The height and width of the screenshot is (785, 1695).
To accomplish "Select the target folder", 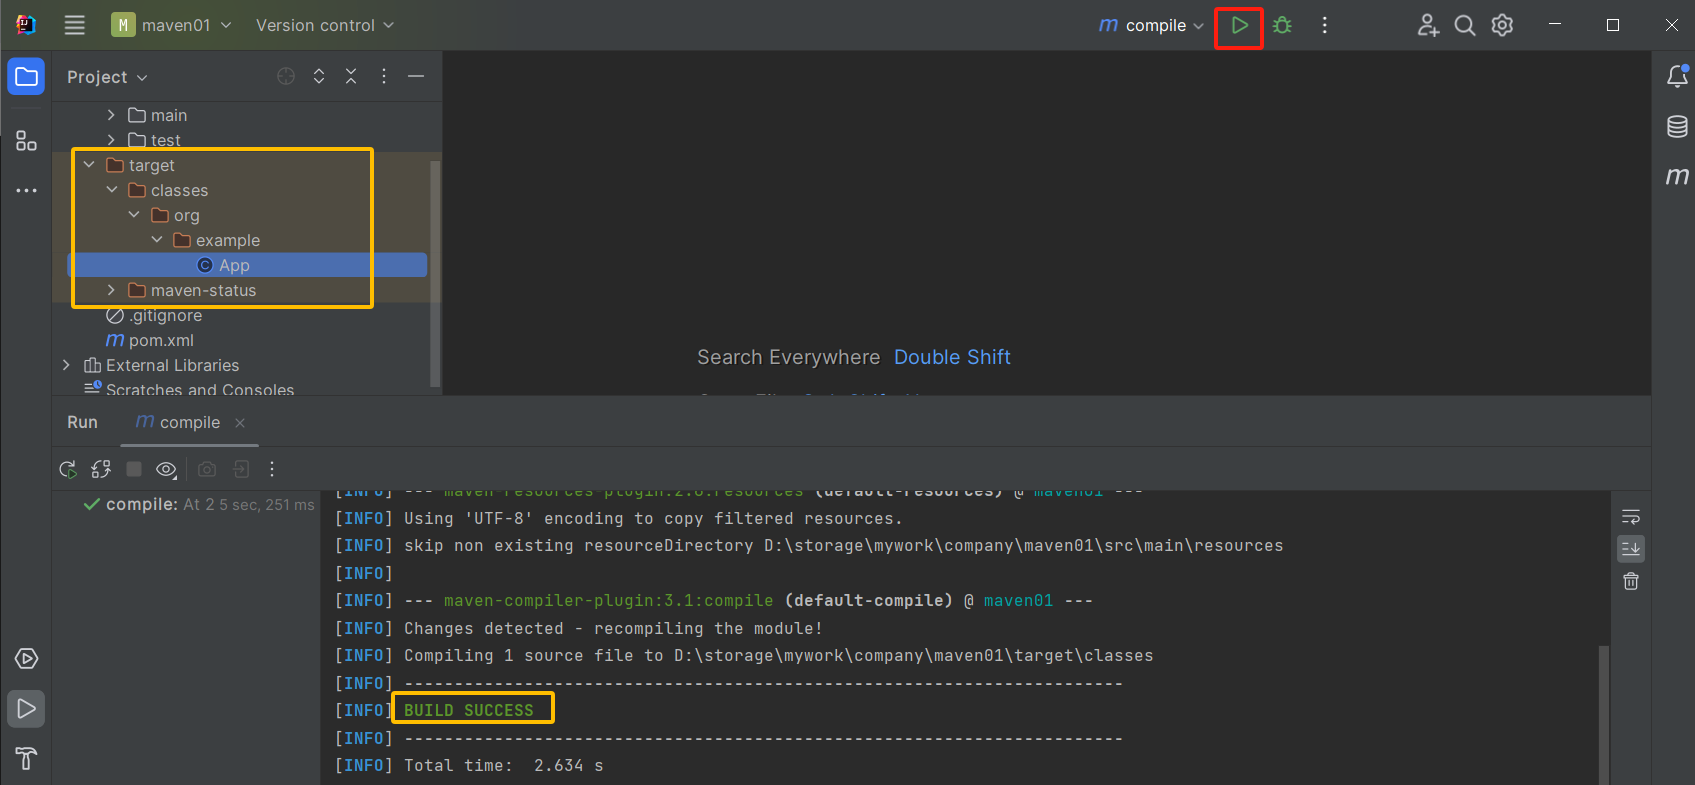I will click(x=141, y=165).
